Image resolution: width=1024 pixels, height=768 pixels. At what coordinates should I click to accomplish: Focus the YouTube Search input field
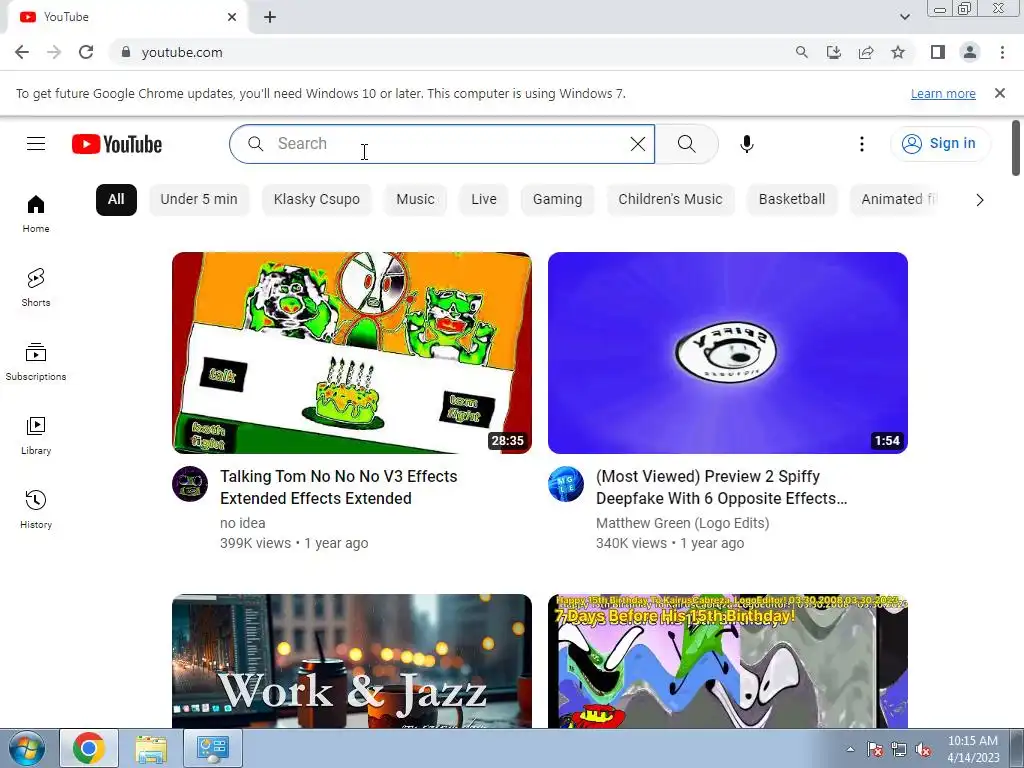tap(442, 144)
